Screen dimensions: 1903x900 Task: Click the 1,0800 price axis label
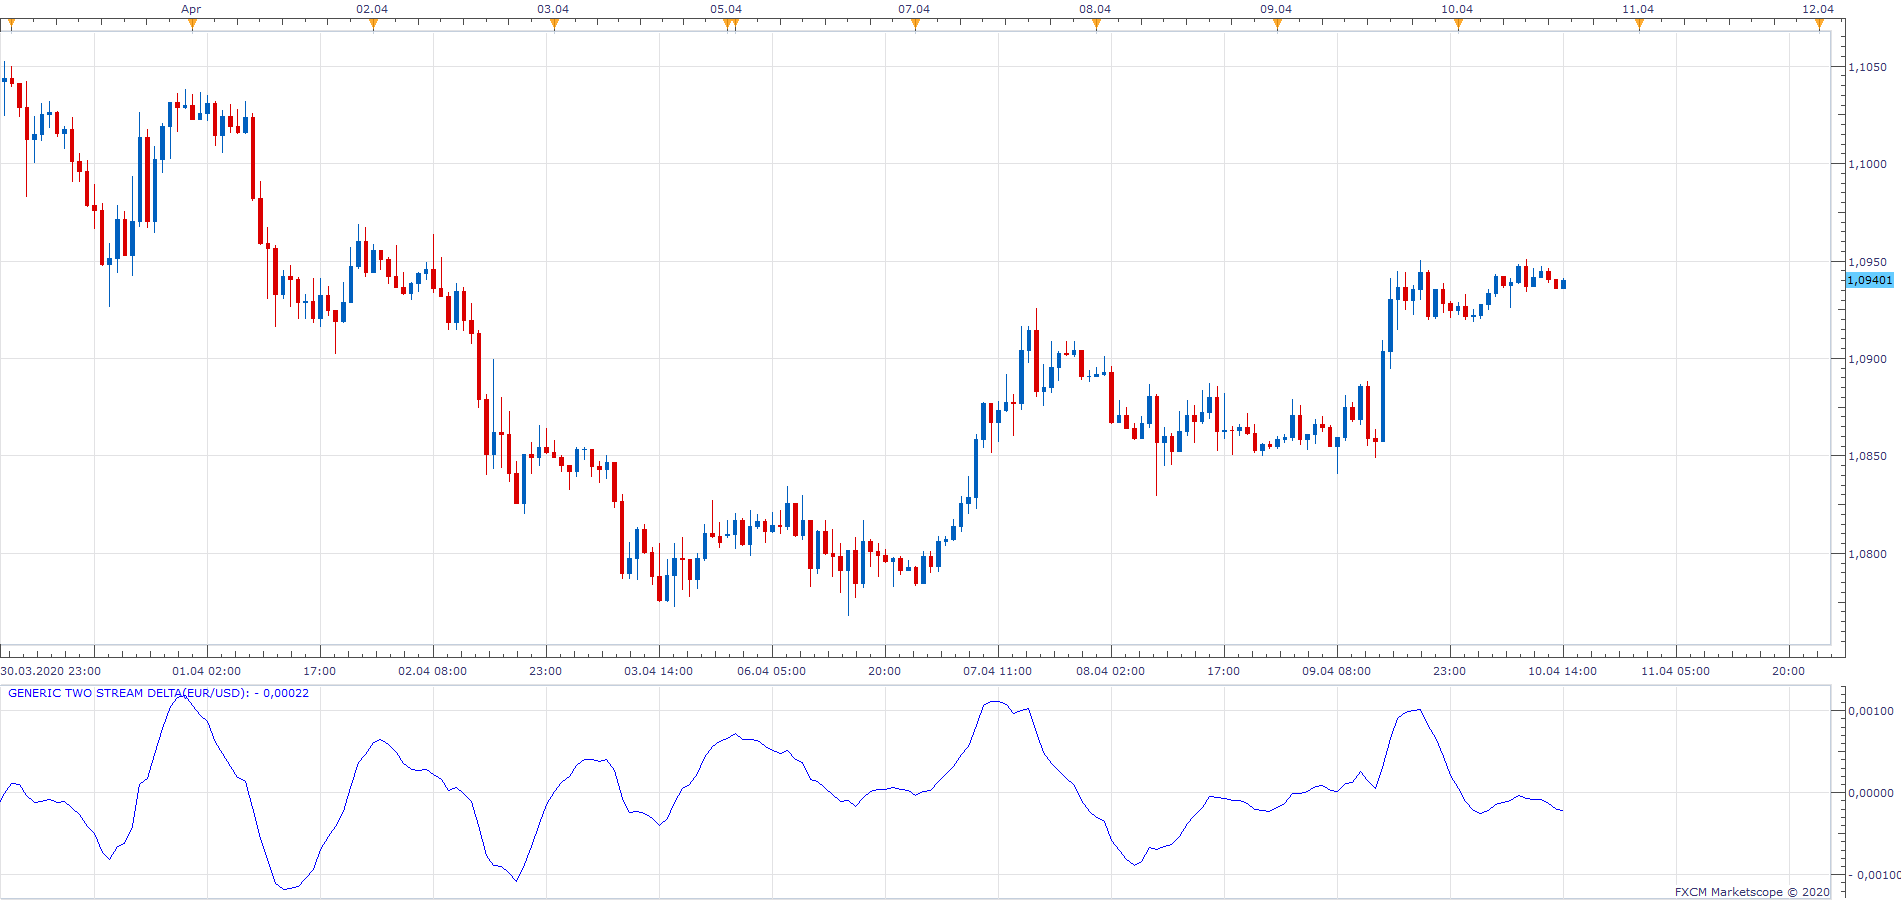tap(1867, 554)
